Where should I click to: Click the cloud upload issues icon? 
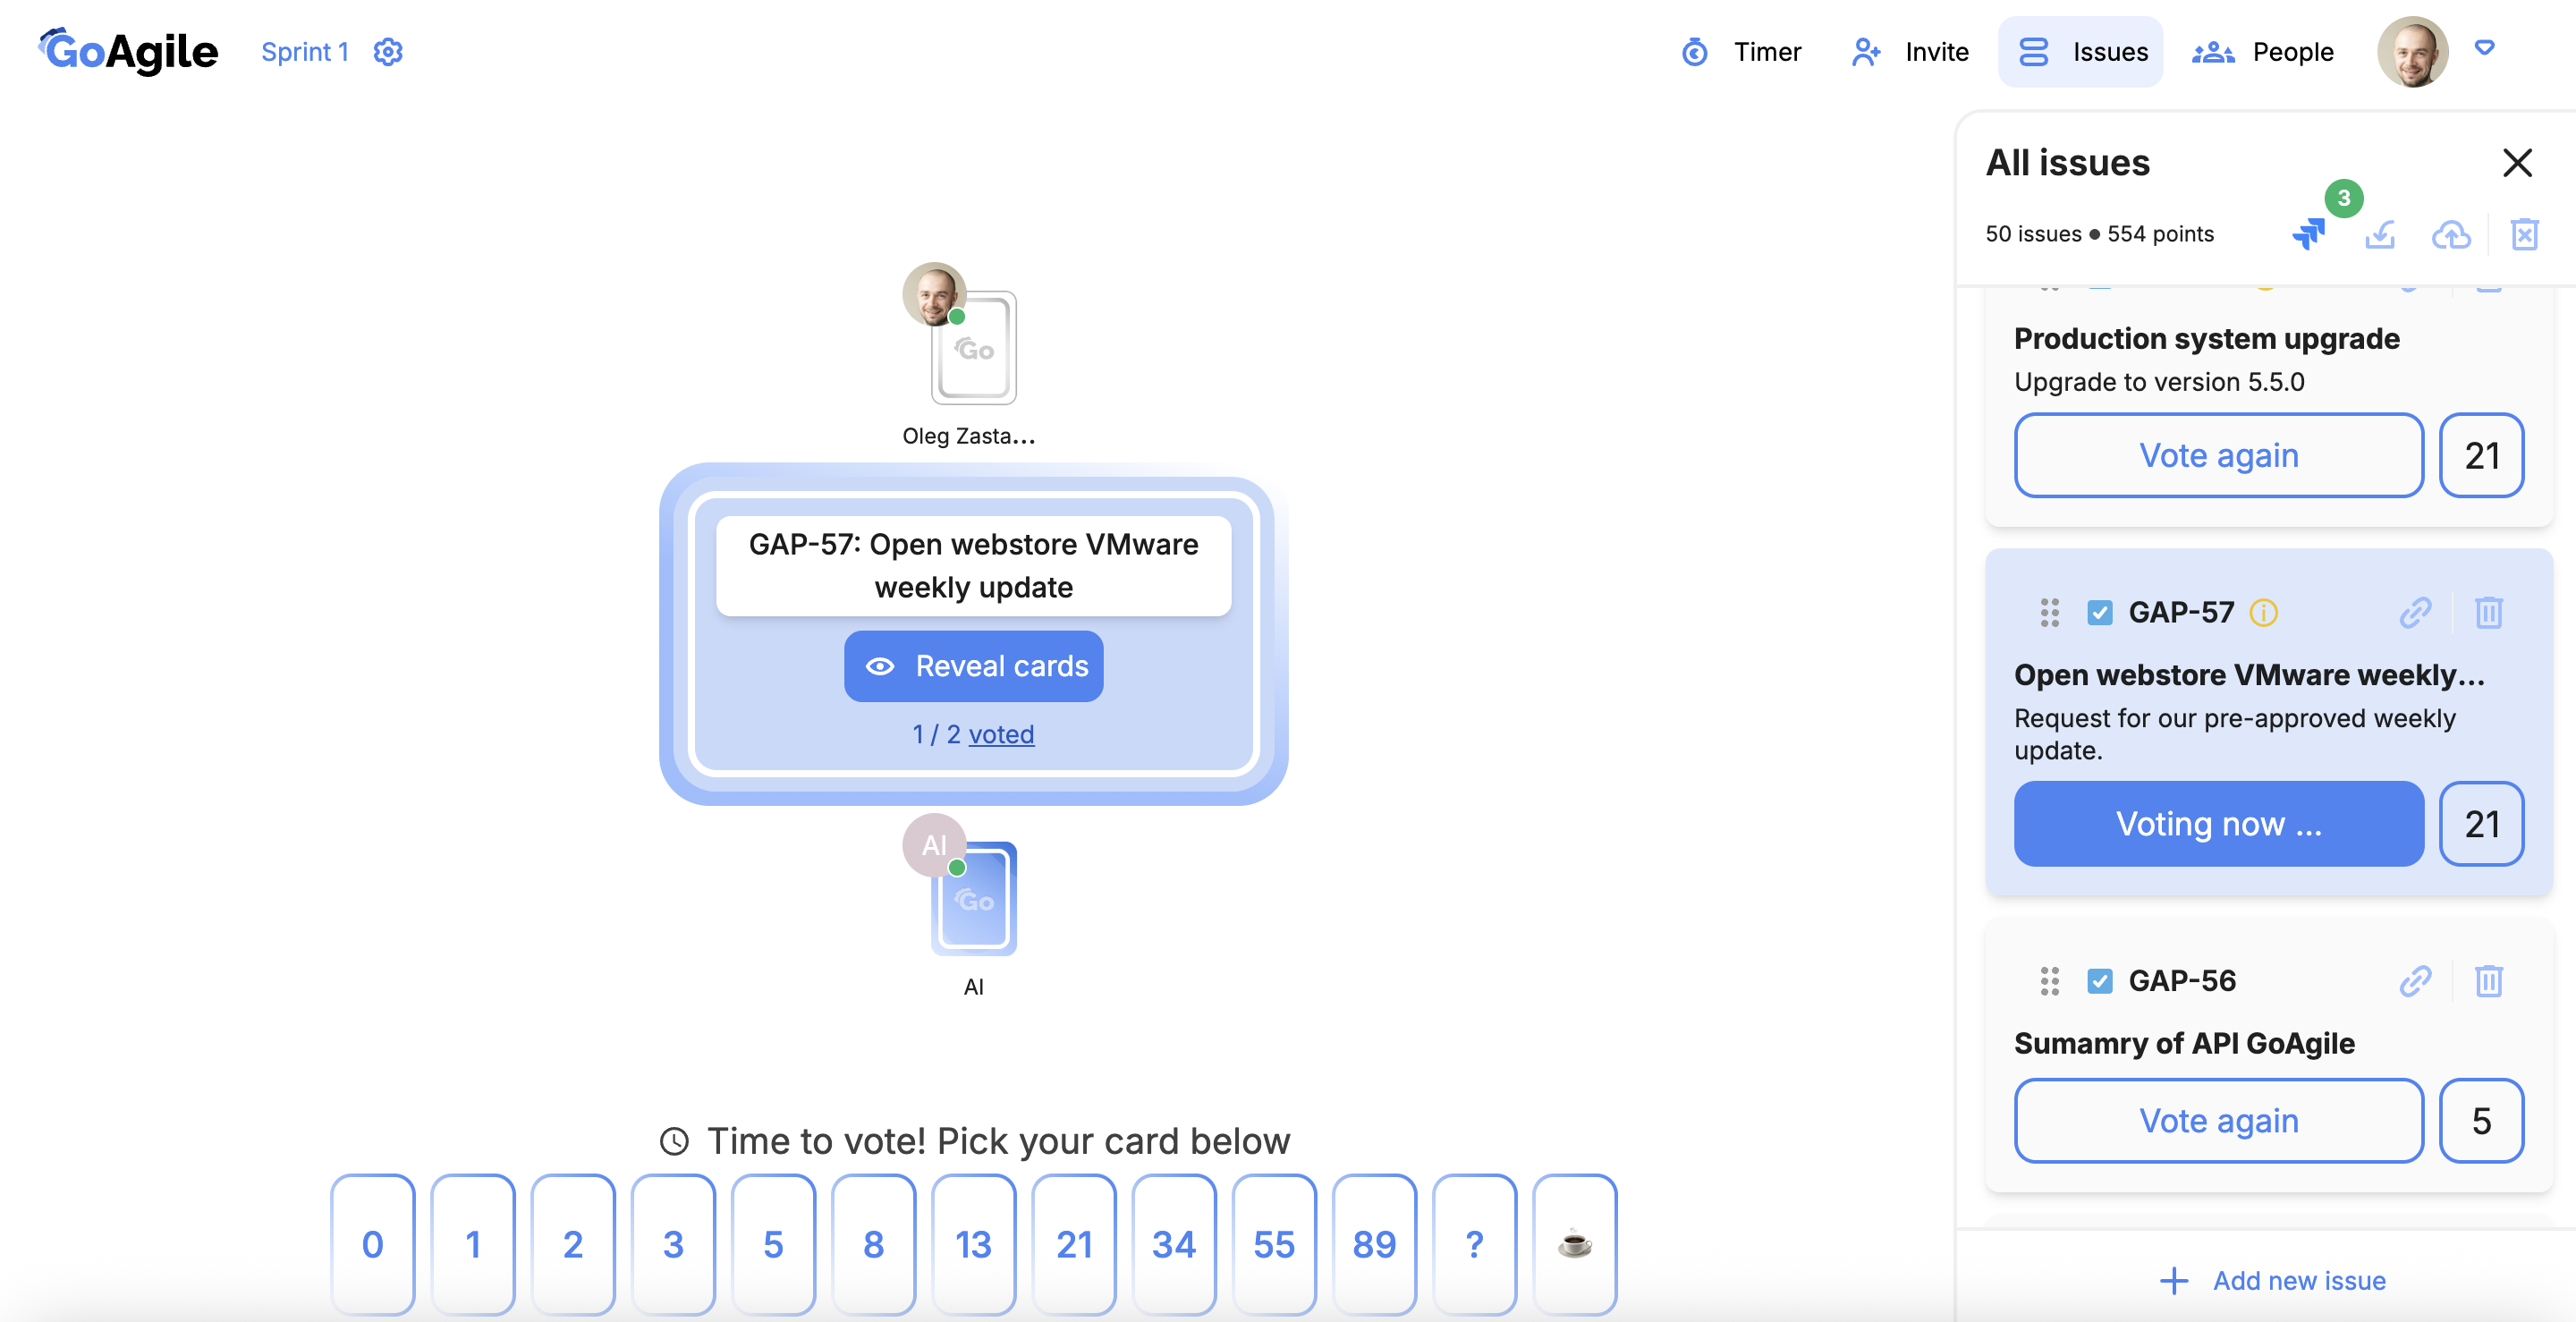tap(2451, 234)
